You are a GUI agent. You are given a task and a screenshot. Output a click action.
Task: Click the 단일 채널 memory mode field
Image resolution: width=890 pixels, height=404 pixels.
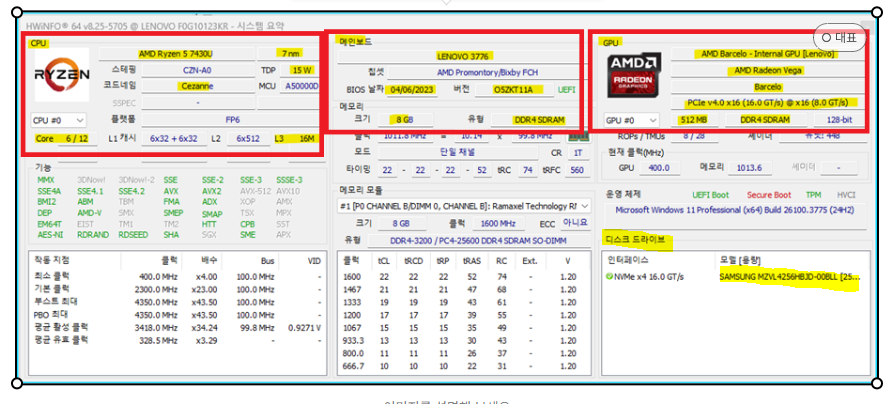[x=458, y=153]
